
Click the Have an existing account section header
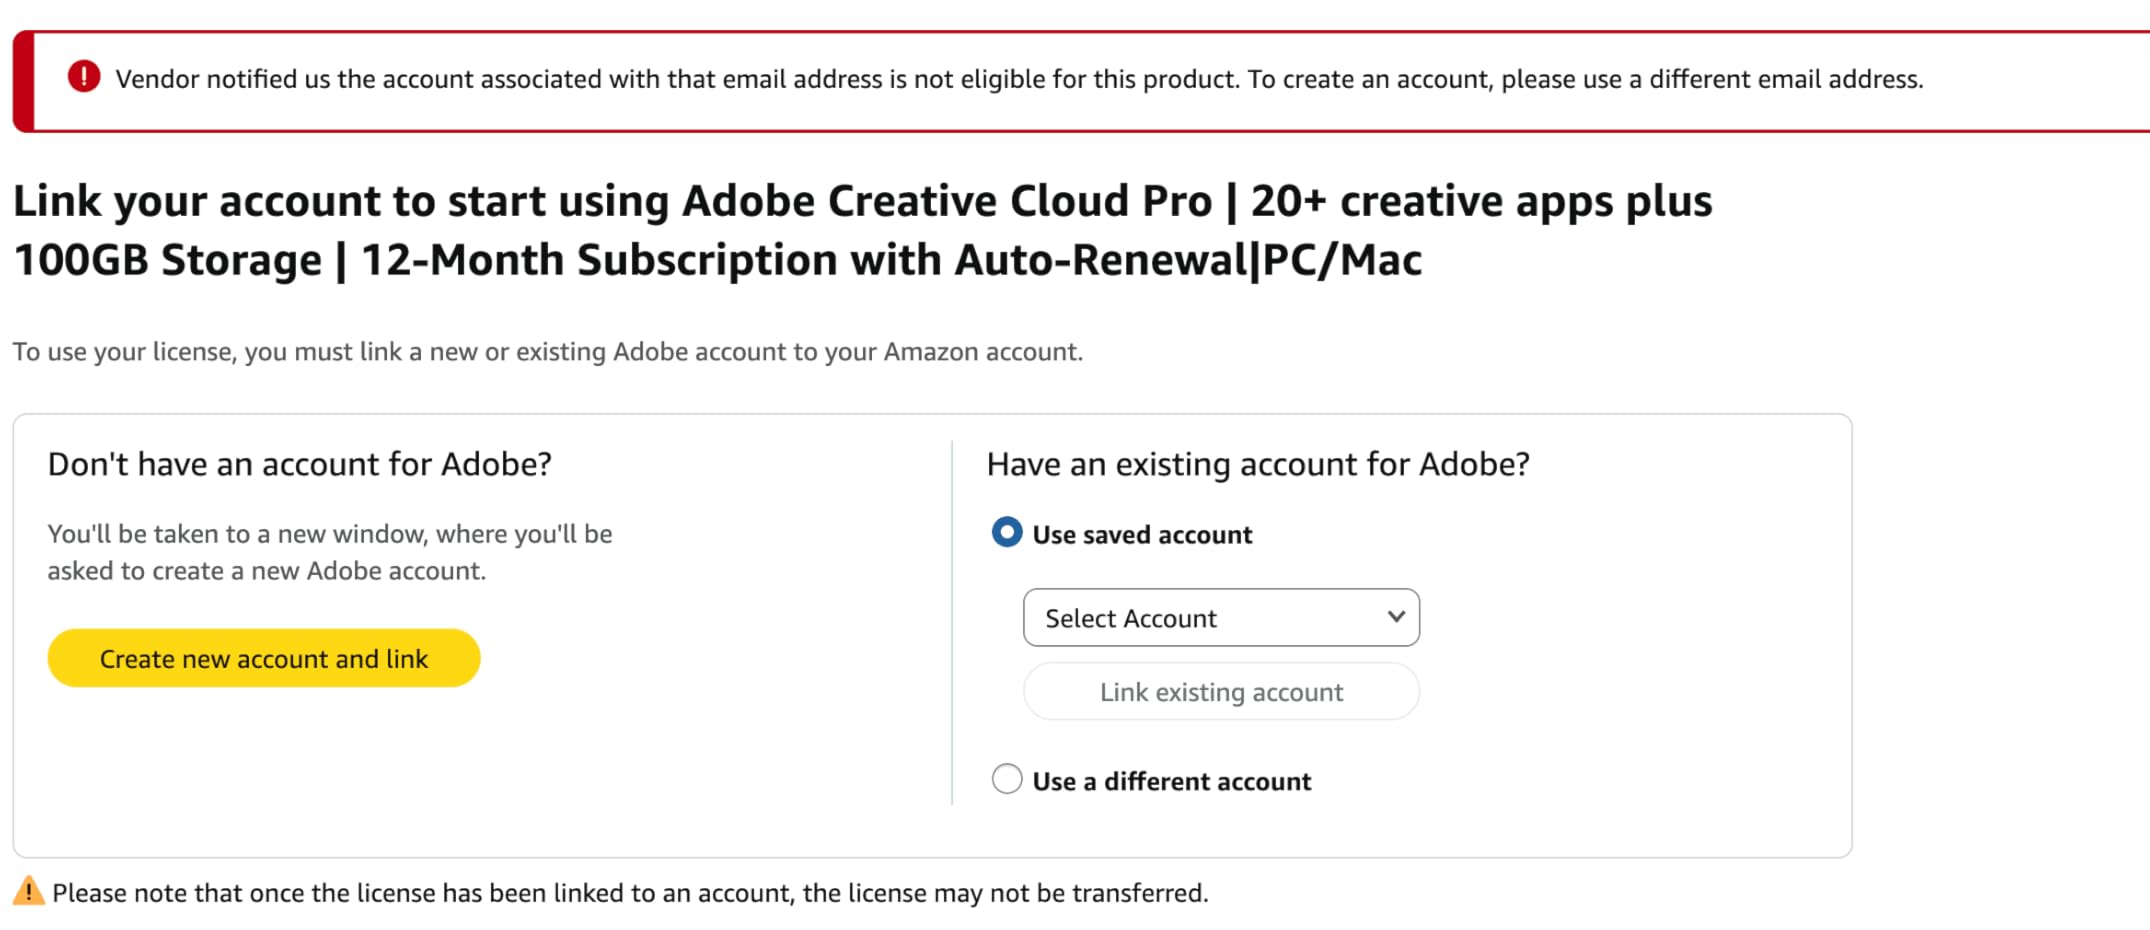(x=1256, y=463)
